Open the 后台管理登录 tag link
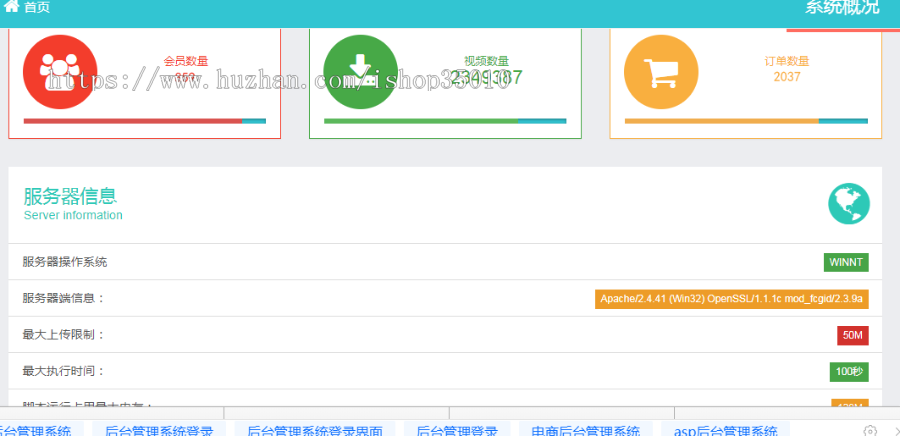 click(x=457, y=430)
